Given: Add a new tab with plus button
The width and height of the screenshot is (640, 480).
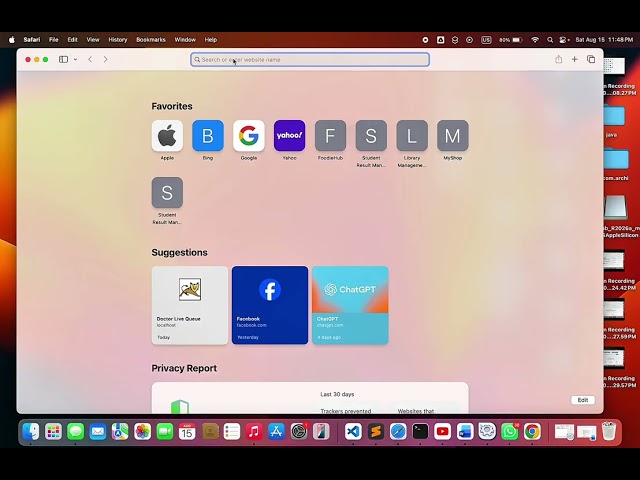Looking at the screenshot, I should click(x=574, y=60).
